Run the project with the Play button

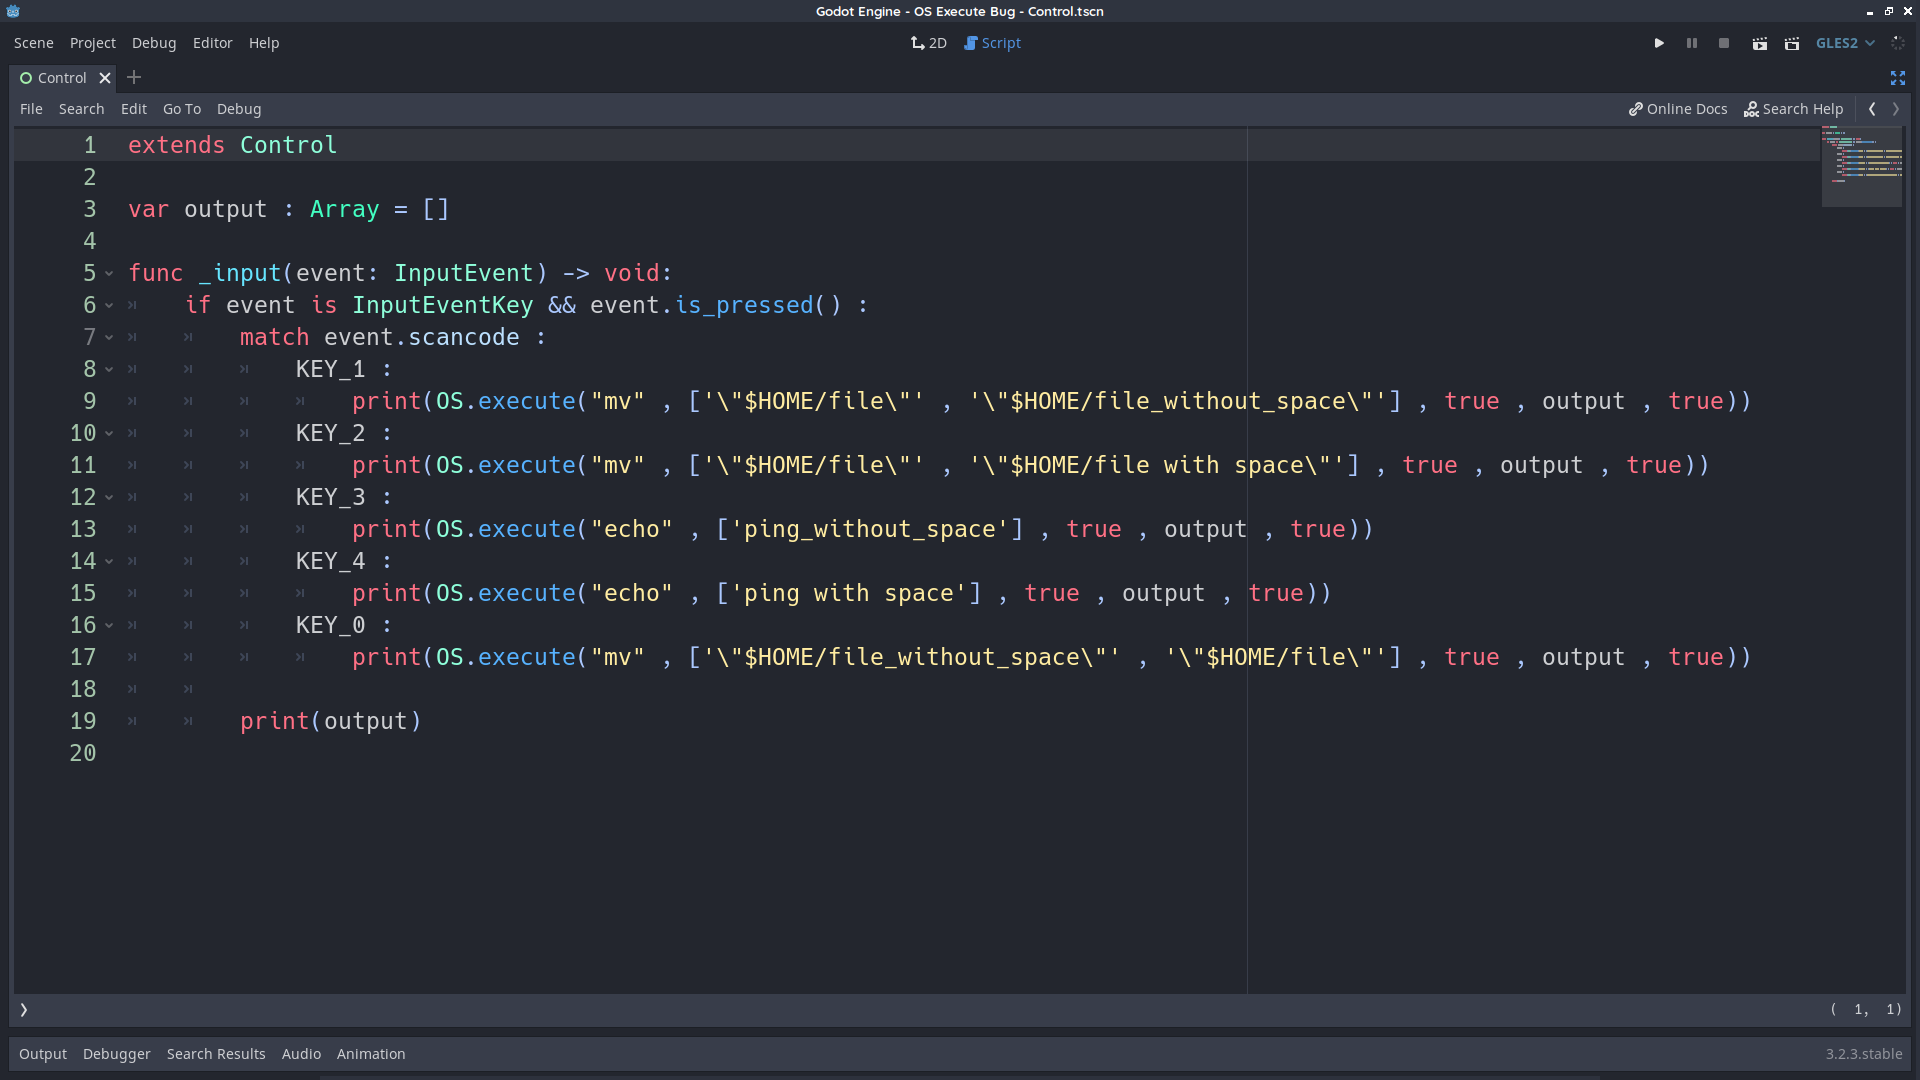click(1659, 43)
